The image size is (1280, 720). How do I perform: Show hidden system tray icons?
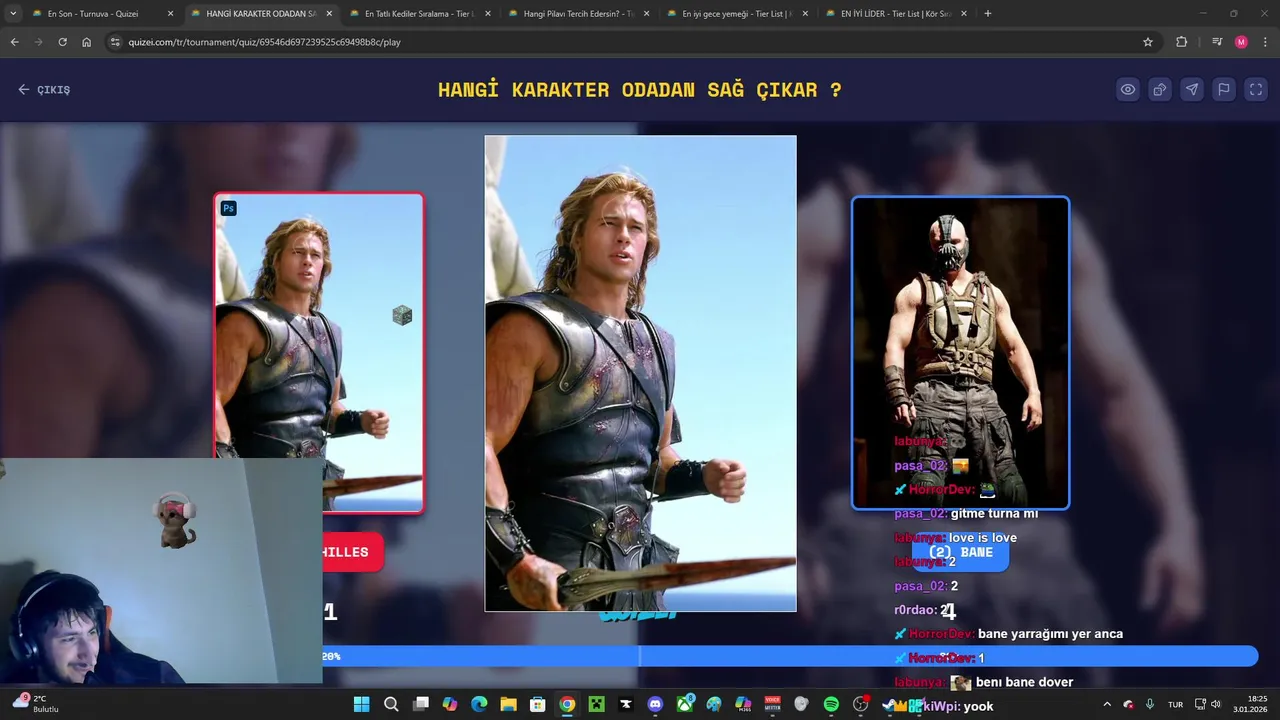click(x=1107, y=704)
